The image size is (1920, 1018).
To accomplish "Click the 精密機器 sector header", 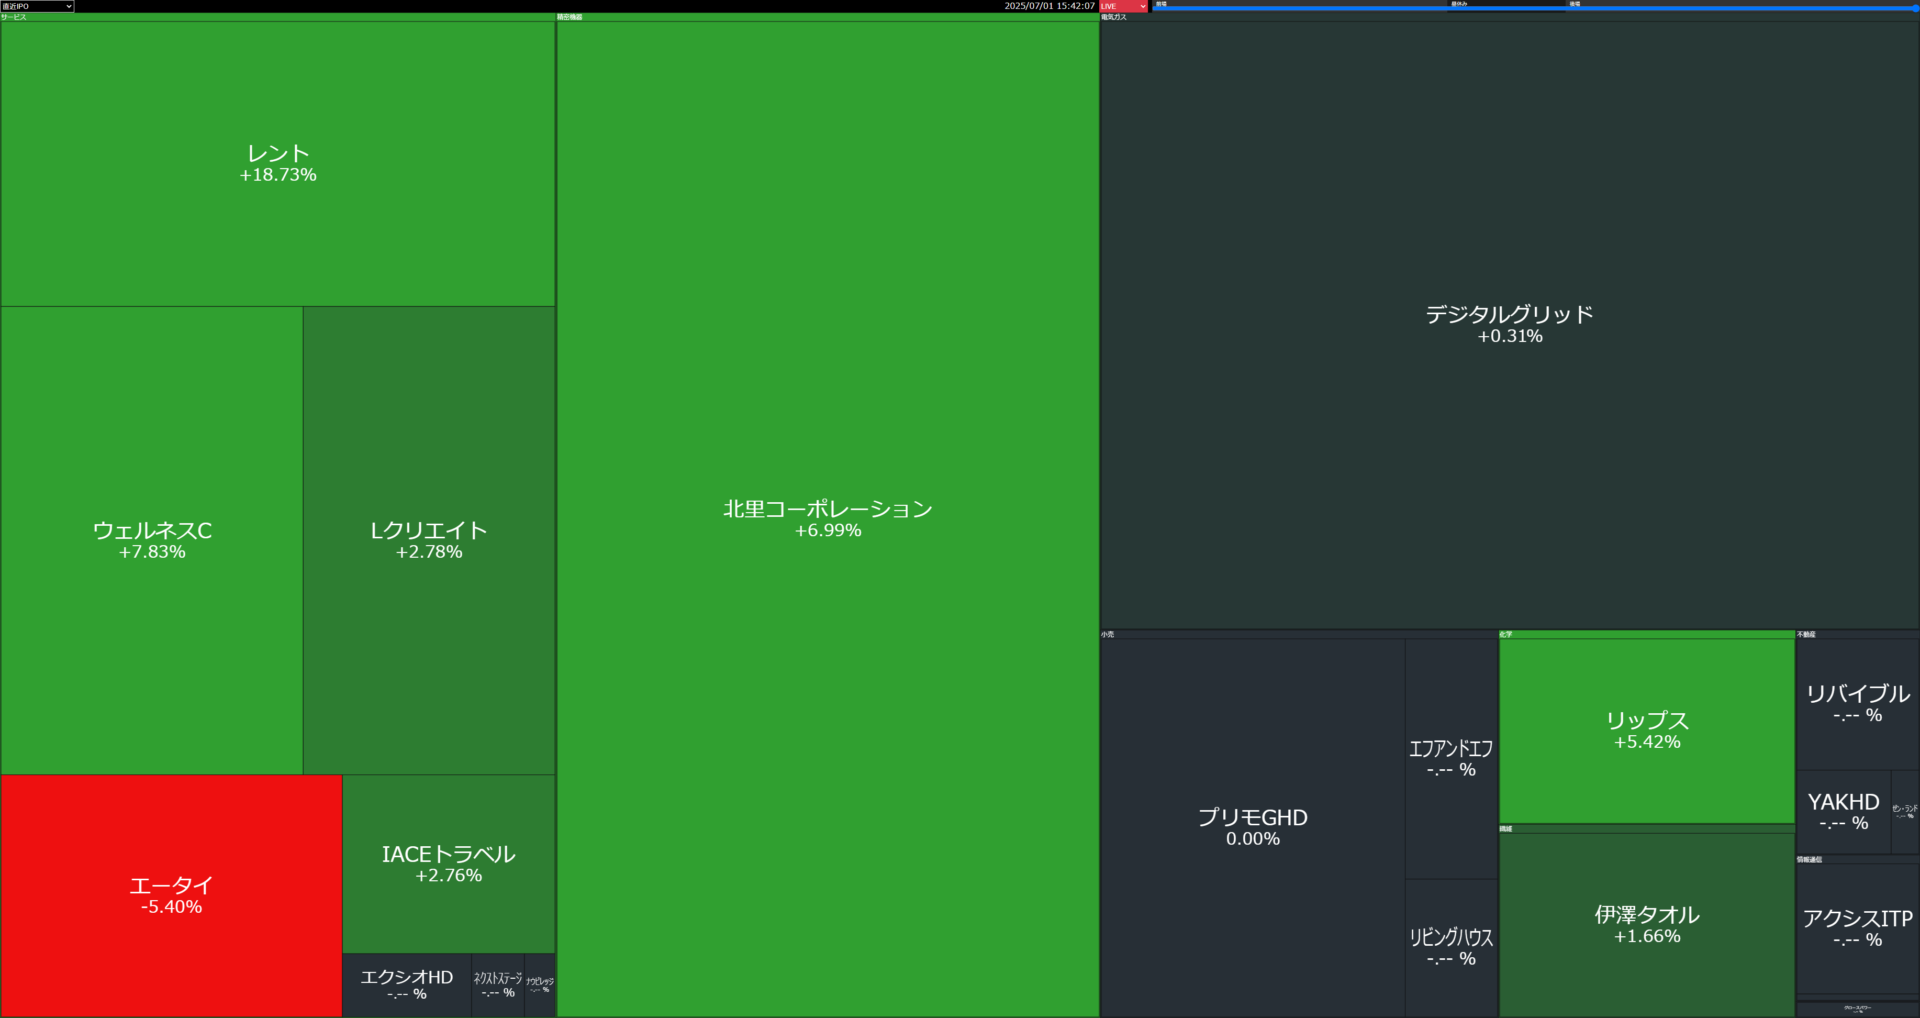I will (828, 17).
